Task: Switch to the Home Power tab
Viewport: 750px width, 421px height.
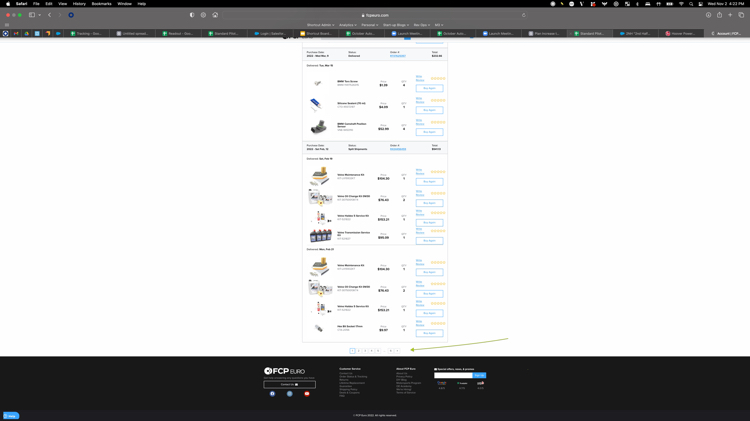Action: pyautogui.click(x=683, y=33)
